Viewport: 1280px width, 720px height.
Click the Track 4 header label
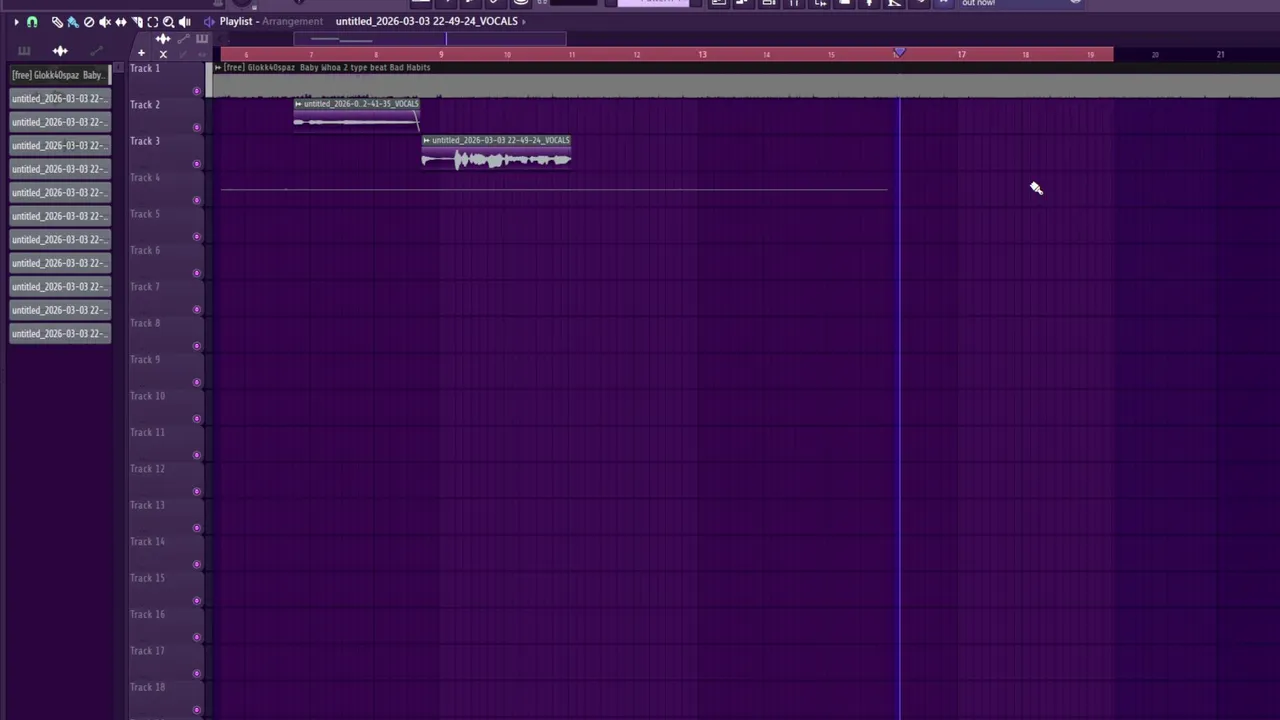[145, 178]
